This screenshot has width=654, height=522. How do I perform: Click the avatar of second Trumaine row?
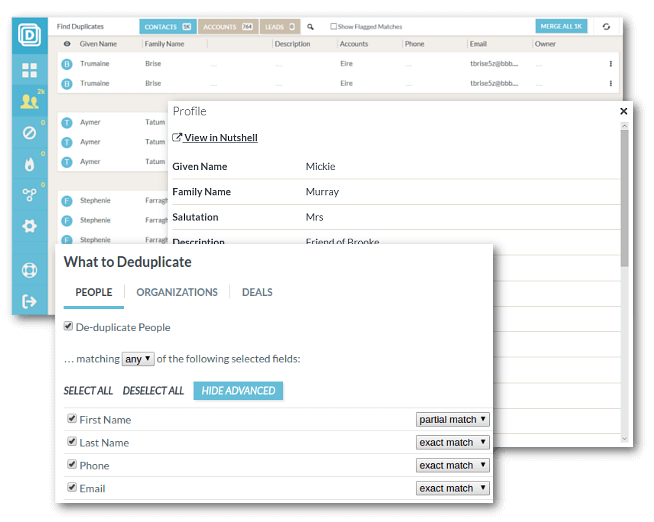(x=67, y=84)
